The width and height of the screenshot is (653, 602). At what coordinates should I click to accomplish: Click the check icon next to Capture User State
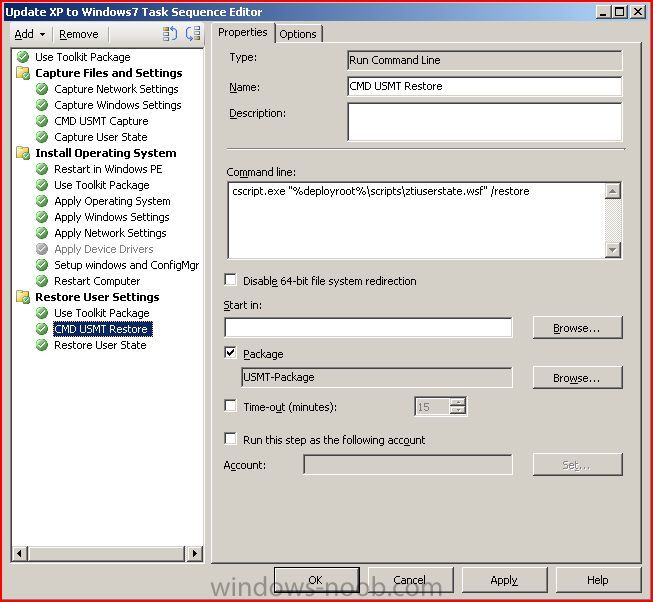[x=42, y=137]
